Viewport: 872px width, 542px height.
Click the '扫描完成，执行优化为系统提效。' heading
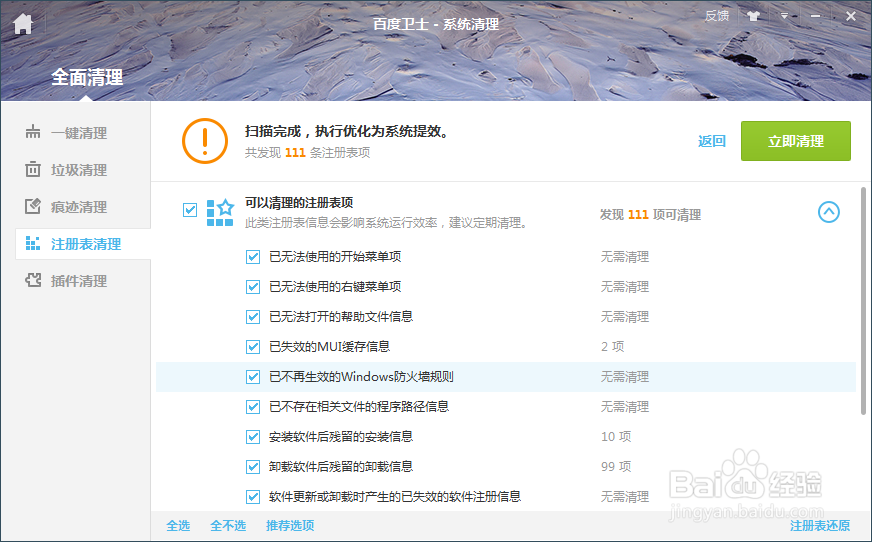(x=346, y=131)
